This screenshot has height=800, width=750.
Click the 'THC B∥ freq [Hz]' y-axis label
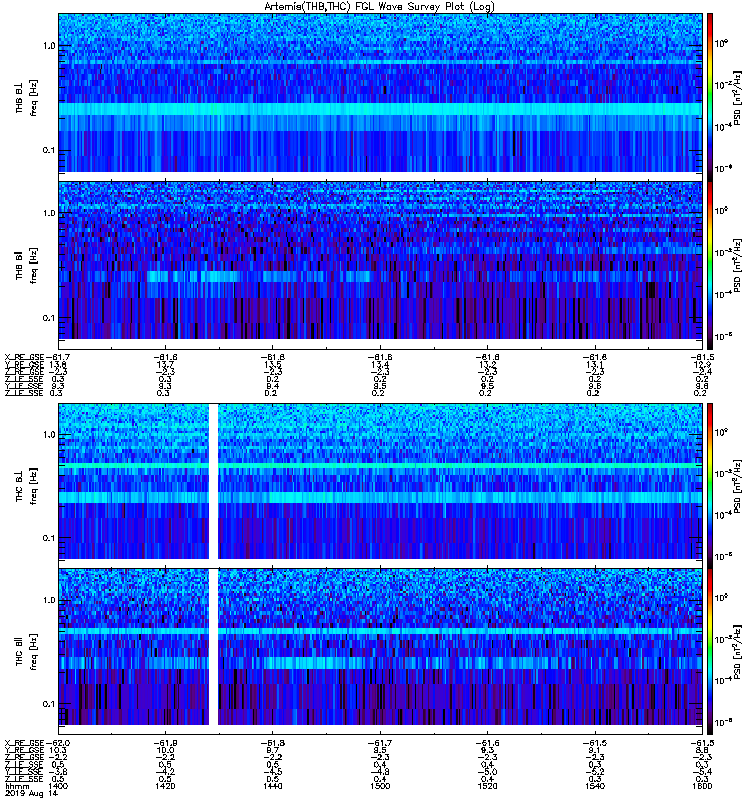click(26, 652)
